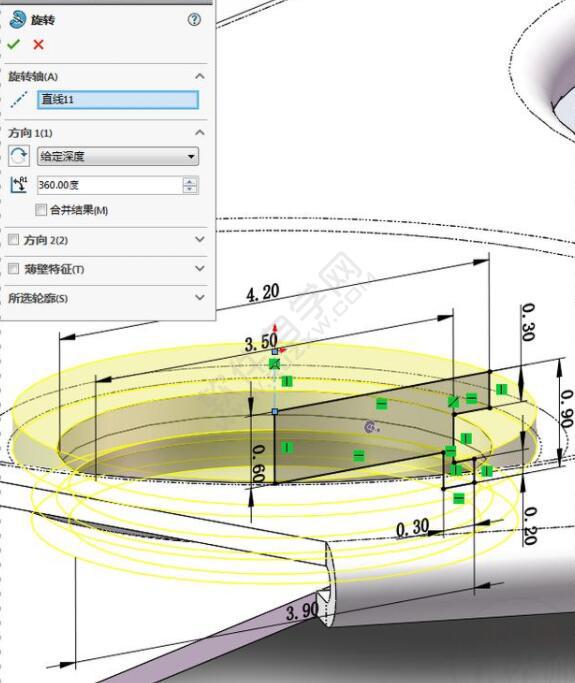Select the vertical 0.30 dimension at right
575x683 pixels.
point(528,322)
